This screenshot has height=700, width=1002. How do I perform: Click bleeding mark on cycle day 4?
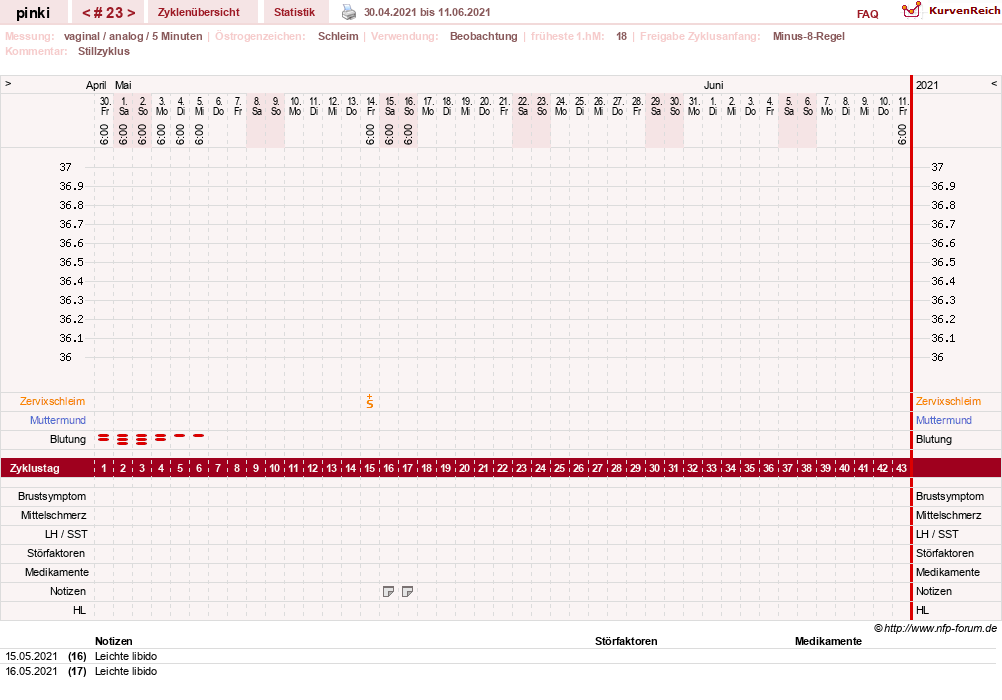(160, 438)
